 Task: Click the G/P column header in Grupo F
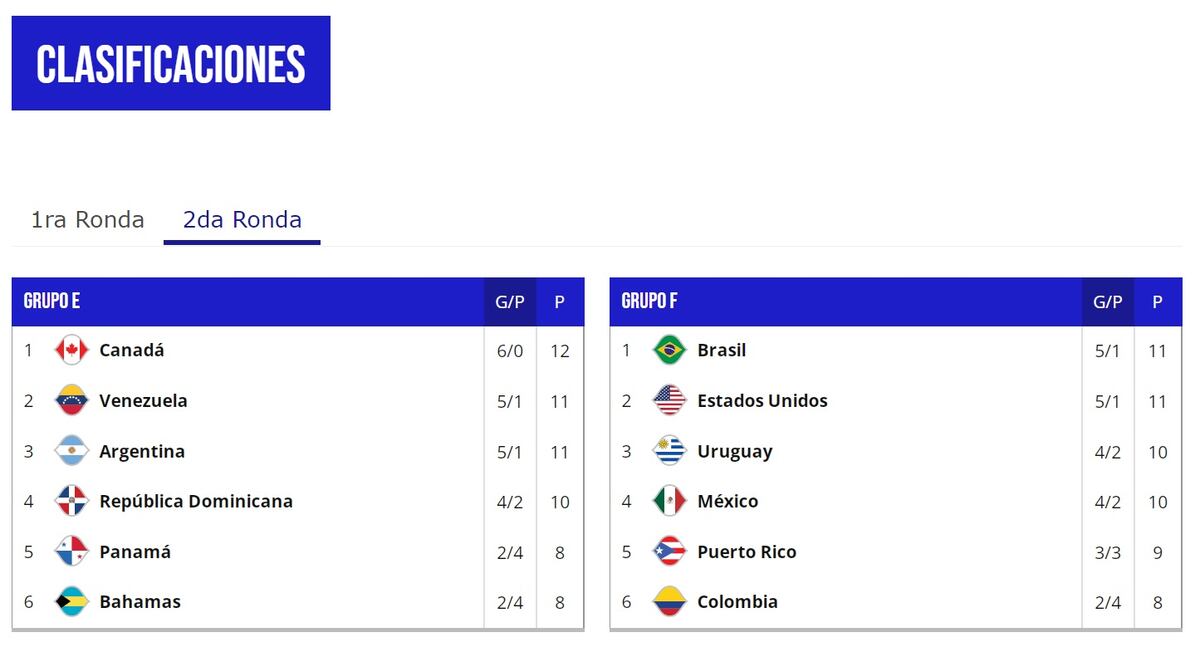coord(1107,301)
